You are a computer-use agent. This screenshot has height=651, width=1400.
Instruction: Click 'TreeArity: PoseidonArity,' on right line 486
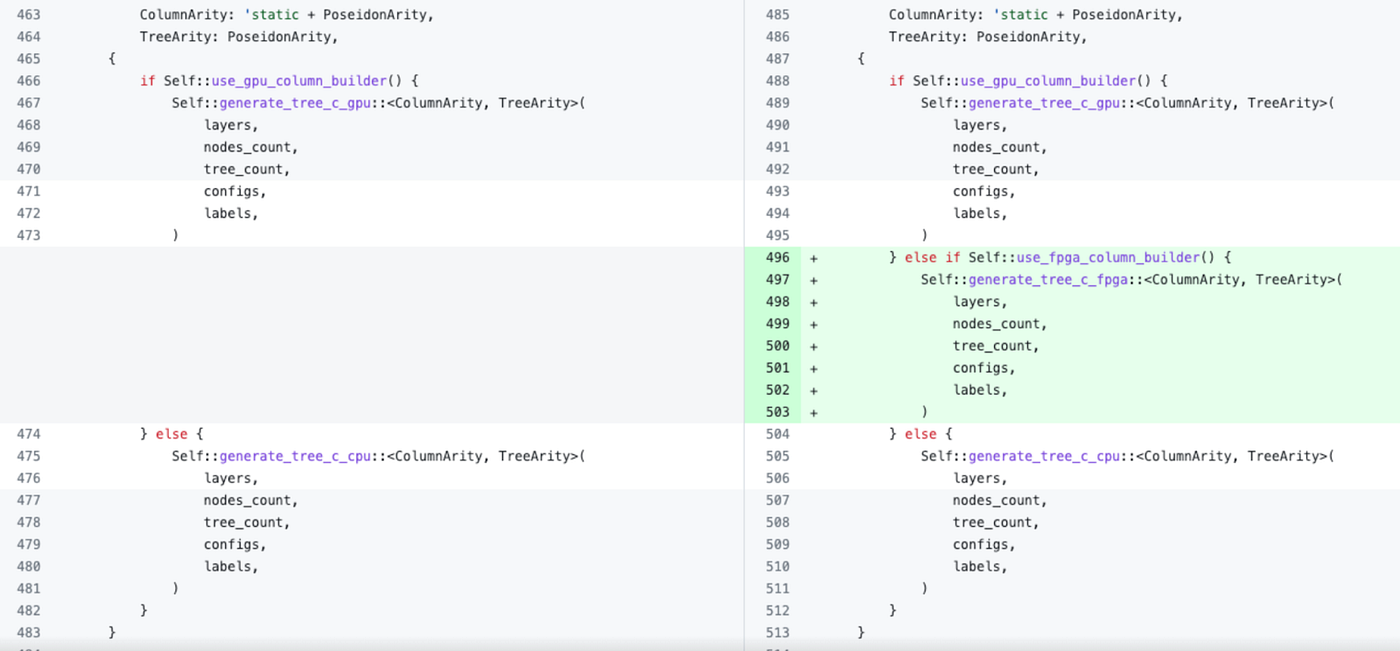tap(988, 37)
